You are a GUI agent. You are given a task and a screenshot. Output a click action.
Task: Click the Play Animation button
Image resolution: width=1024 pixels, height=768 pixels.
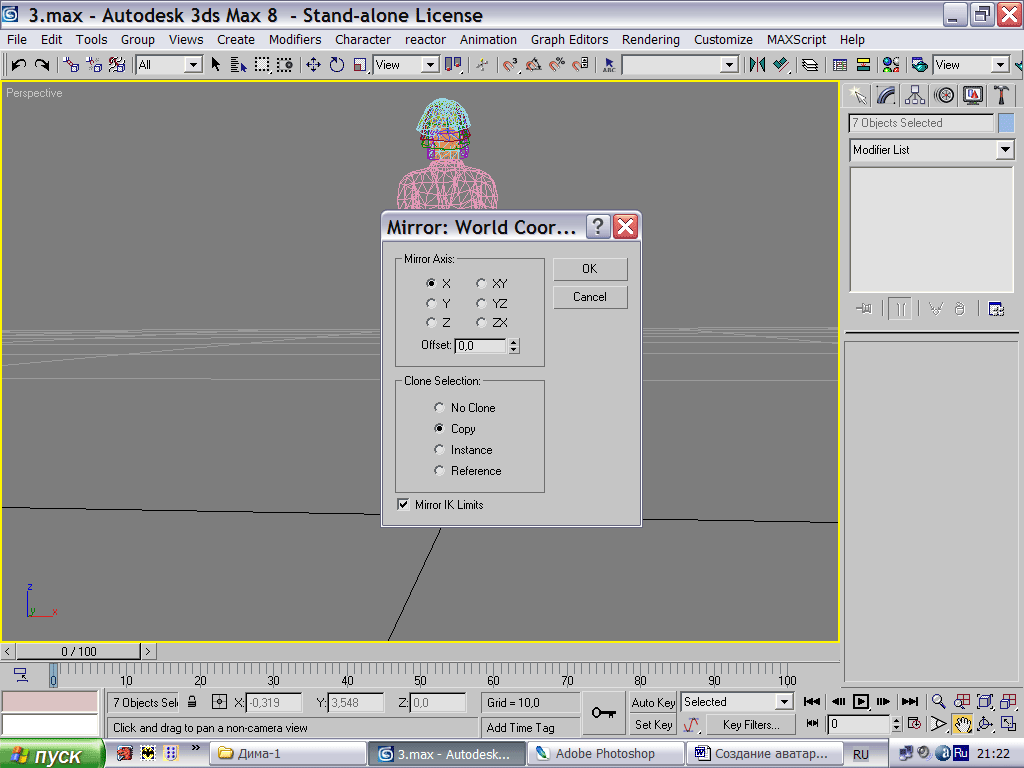[861, 702]
